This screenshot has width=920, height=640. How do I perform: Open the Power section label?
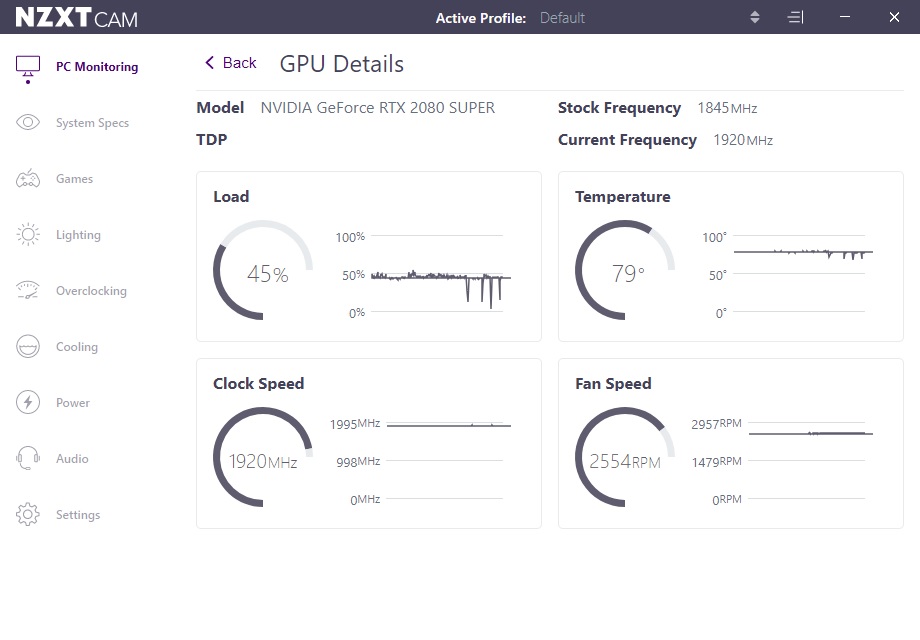[73, 402]
